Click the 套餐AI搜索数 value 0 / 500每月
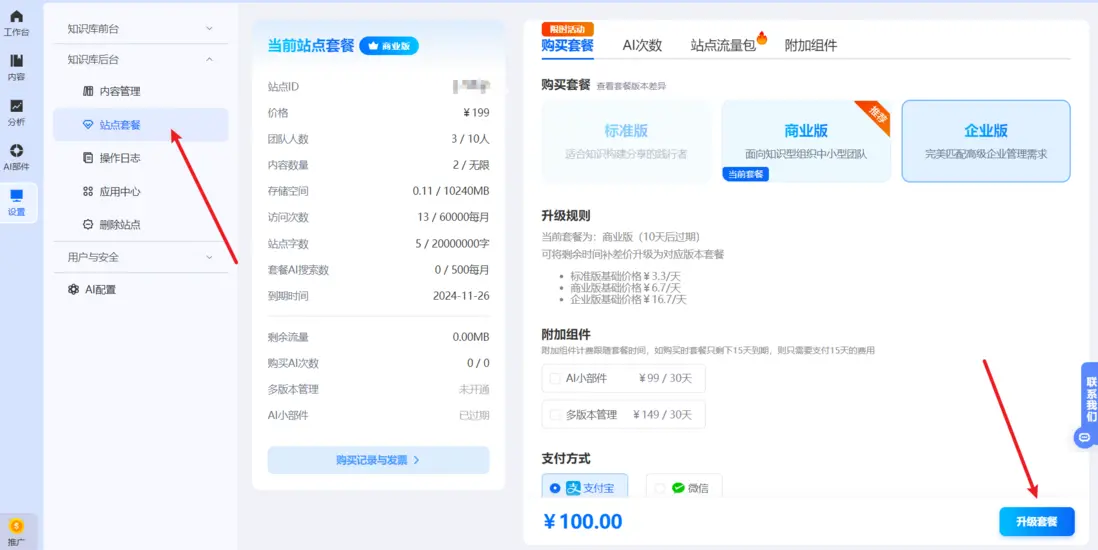 pyautogui.click(x=462, y=270)
